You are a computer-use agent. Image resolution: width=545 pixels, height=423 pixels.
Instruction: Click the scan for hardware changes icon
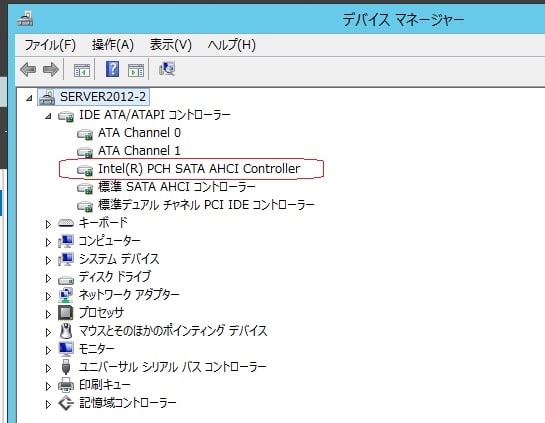point(167,69)
